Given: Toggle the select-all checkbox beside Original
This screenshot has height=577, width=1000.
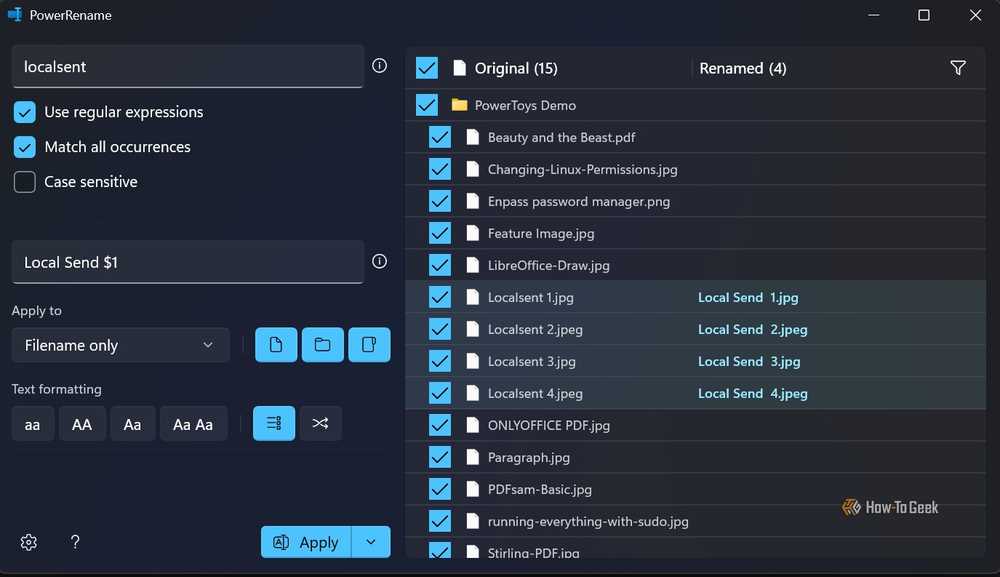Looking at the screenshot, I should [x=427, y=68].
